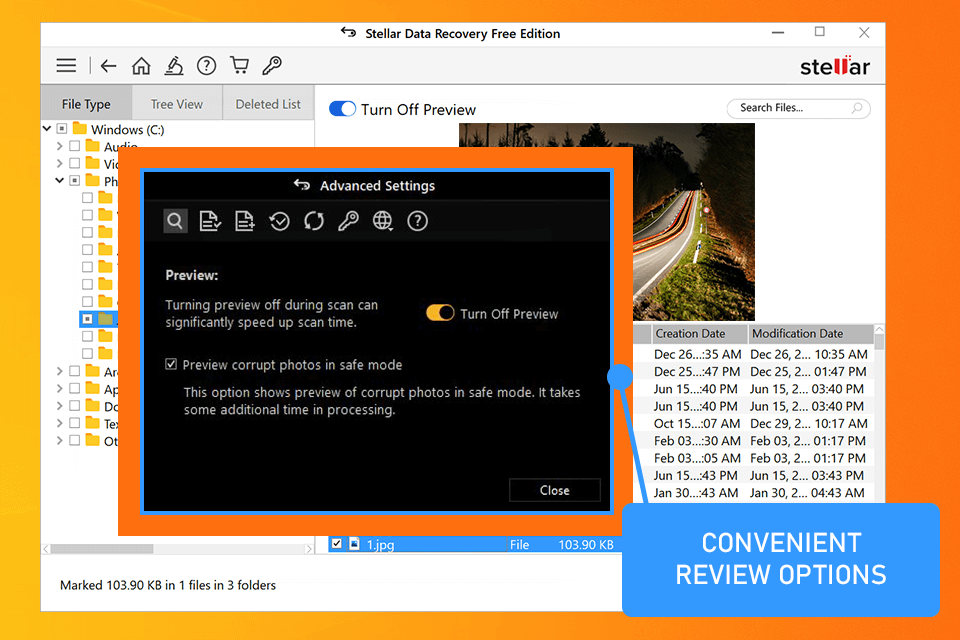Expand the Vi... folder node
The width and height of the screenshot is (960, 640).
59,164
